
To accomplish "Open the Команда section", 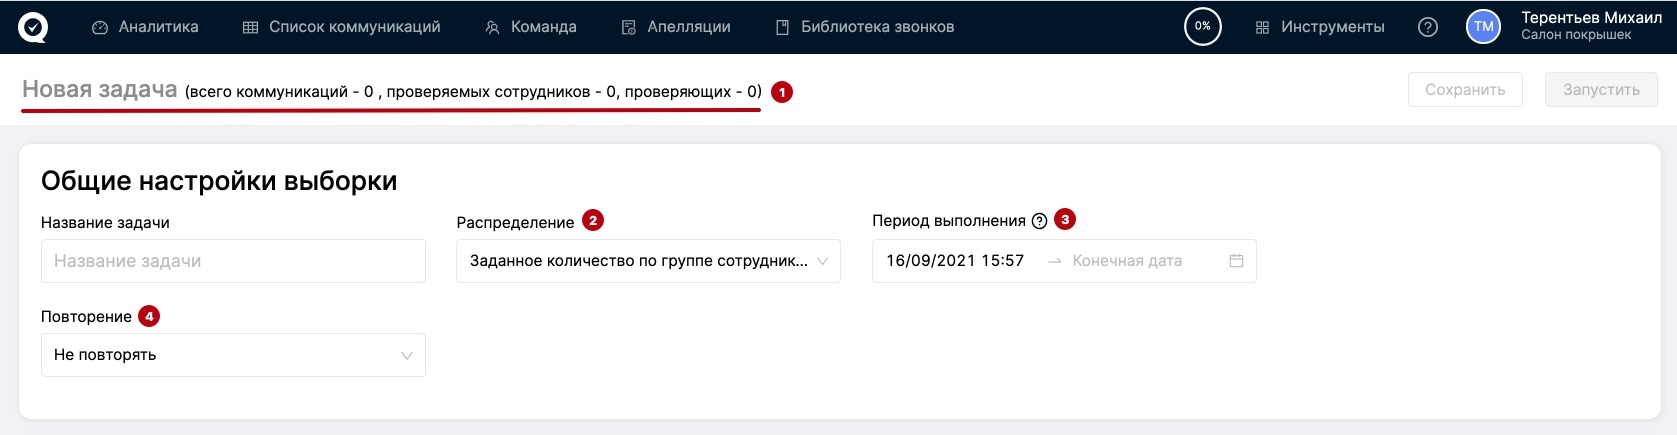I will 531,27.
